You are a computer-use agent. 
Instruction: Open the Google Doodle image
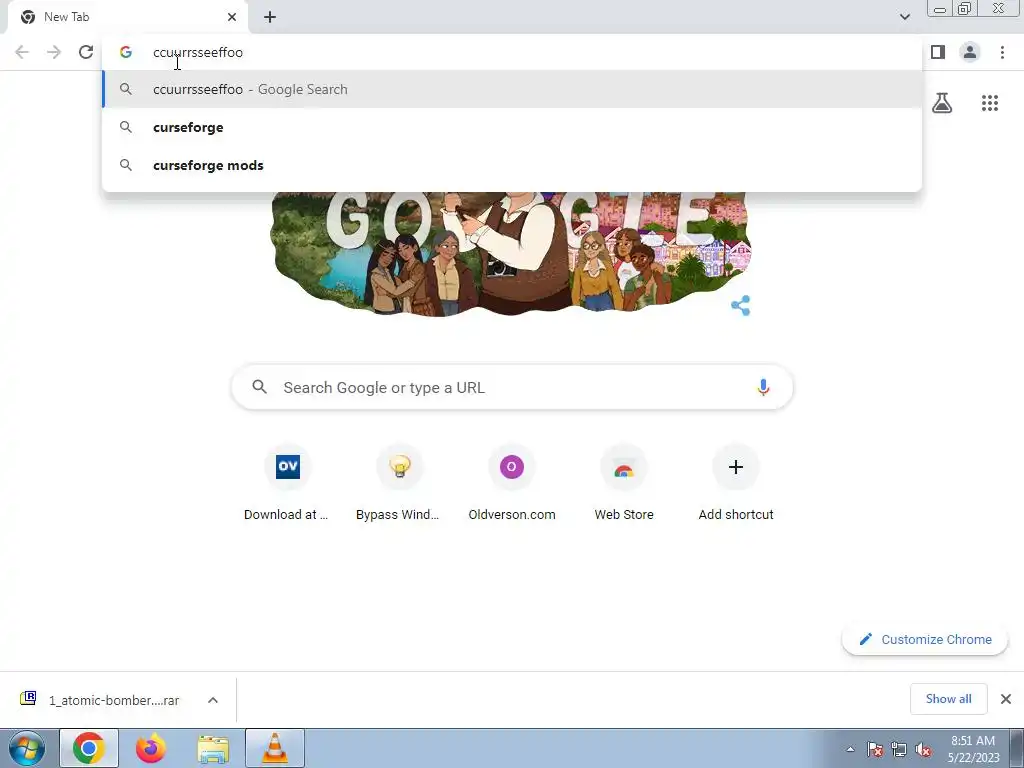[x=511, y=255]
